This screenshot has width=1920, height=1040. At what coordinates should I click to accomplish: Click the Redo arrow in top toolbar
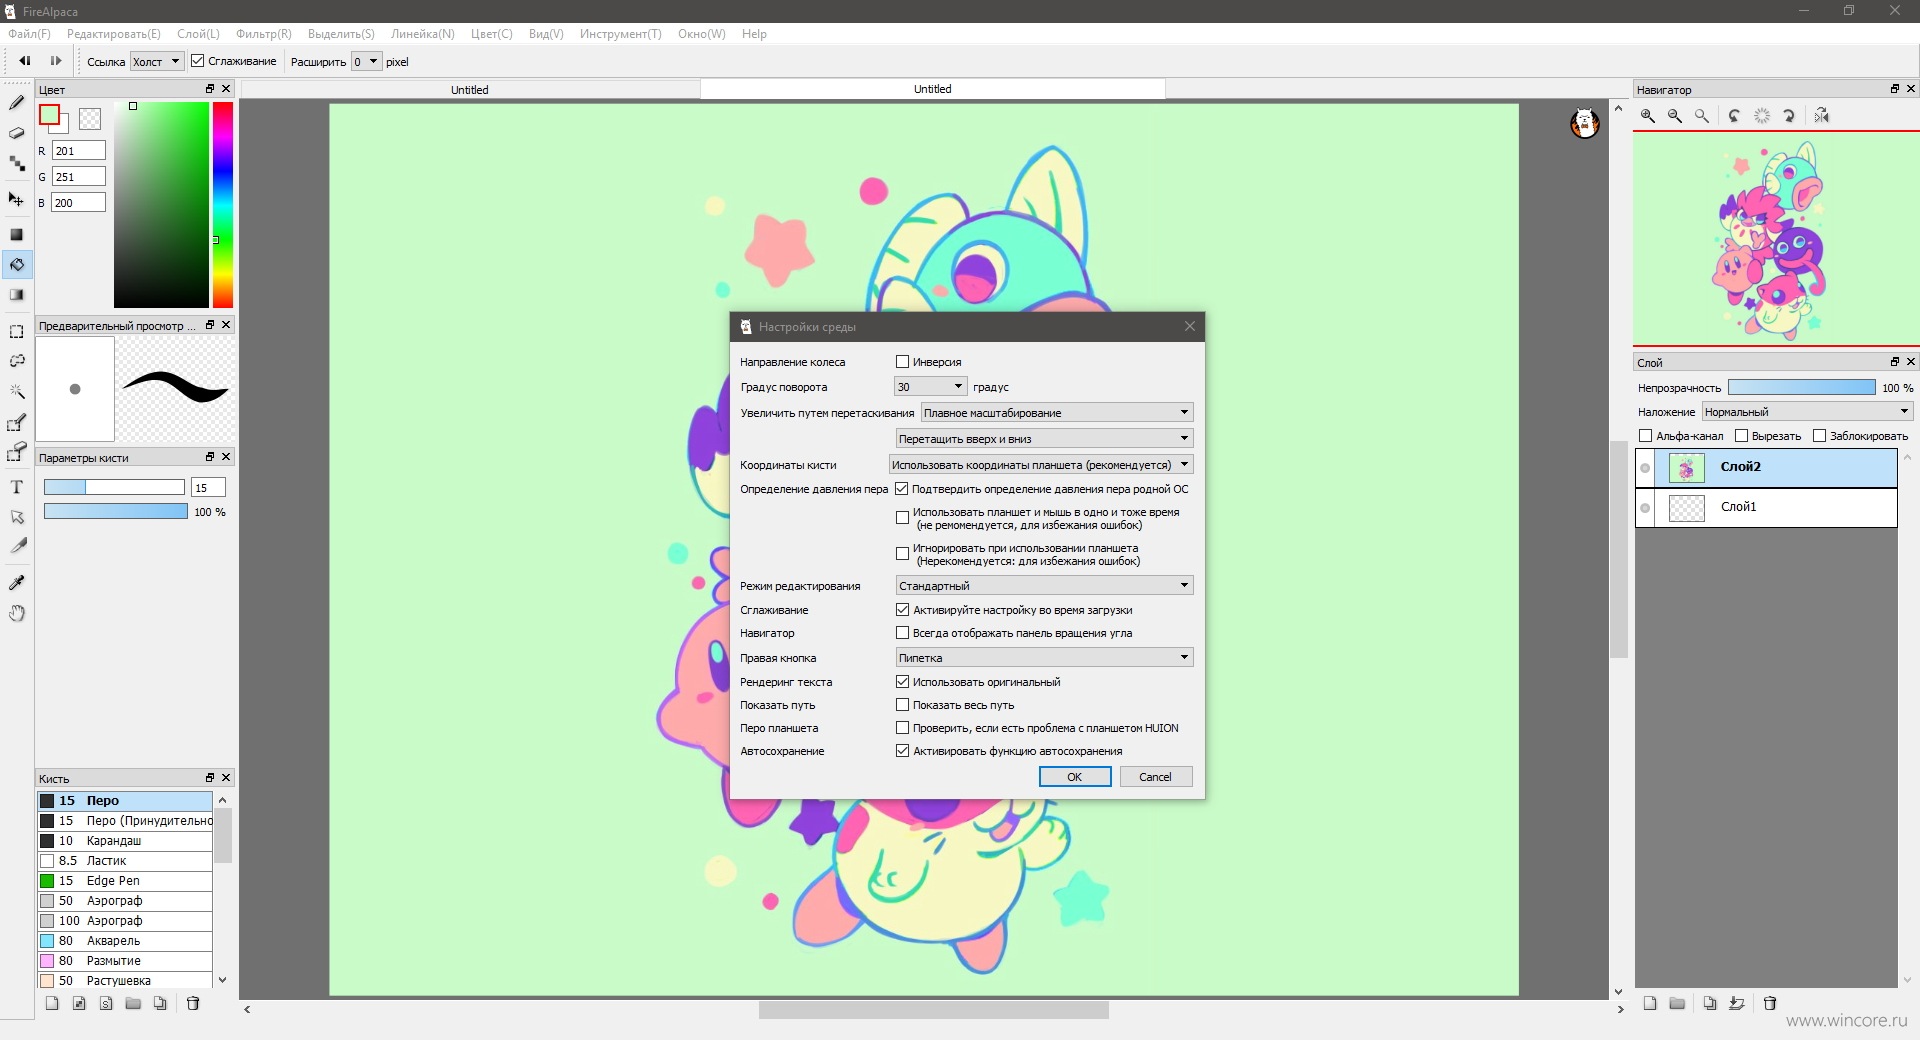point(56,61)
